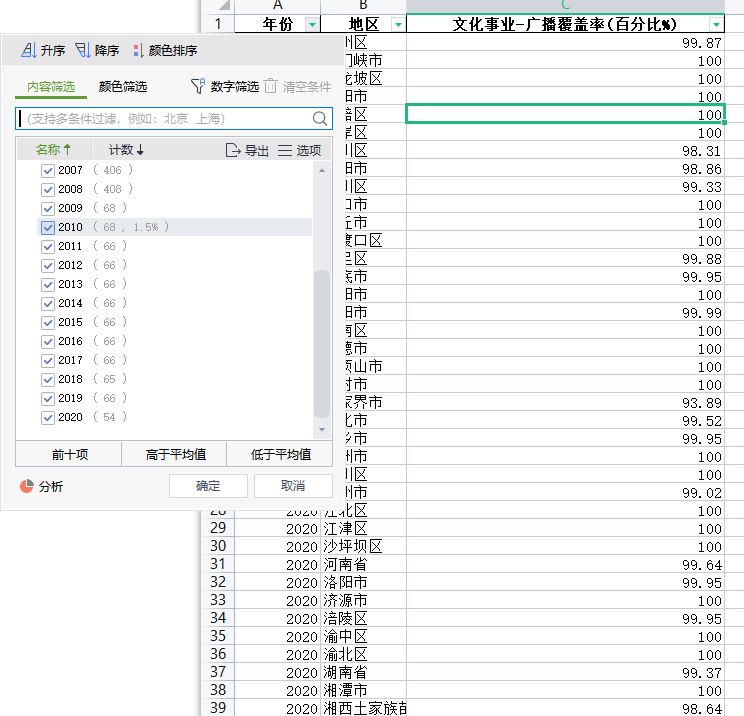Switch to 内容筛选 tab
Screen dimensions: 744x716
tap(51, 86)
